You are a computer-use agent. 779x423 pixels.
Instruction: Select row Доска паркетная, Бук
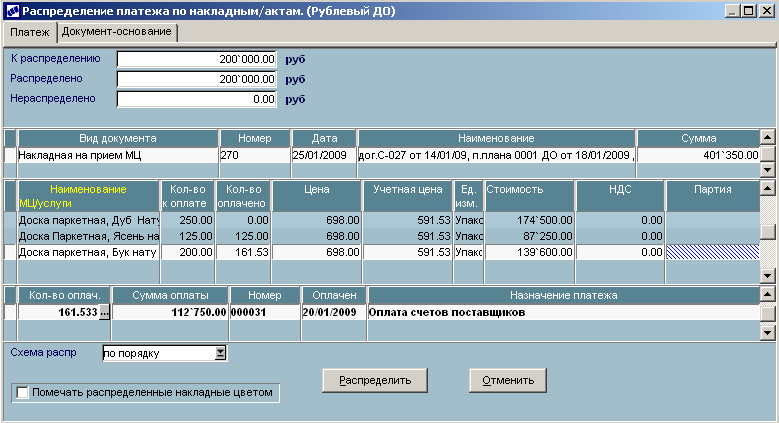coord(382,252)
